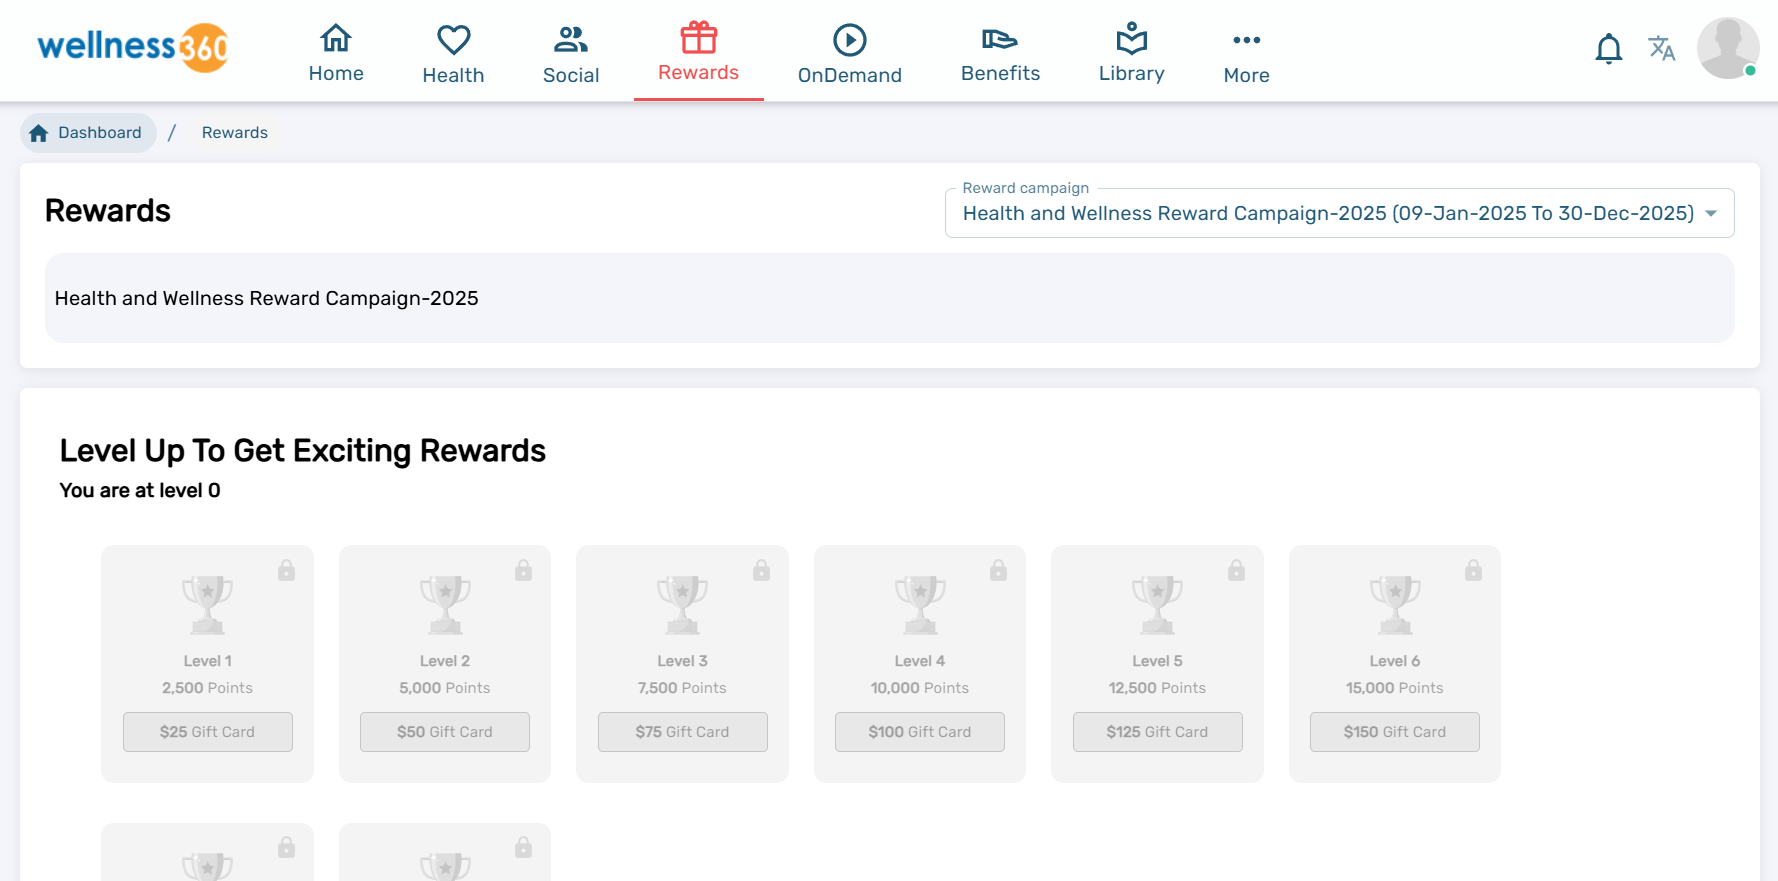The height and width of the screenshot is (881, 1778).
Task: Click the lock icon on Level 5 card
Action: (1236, 570)
